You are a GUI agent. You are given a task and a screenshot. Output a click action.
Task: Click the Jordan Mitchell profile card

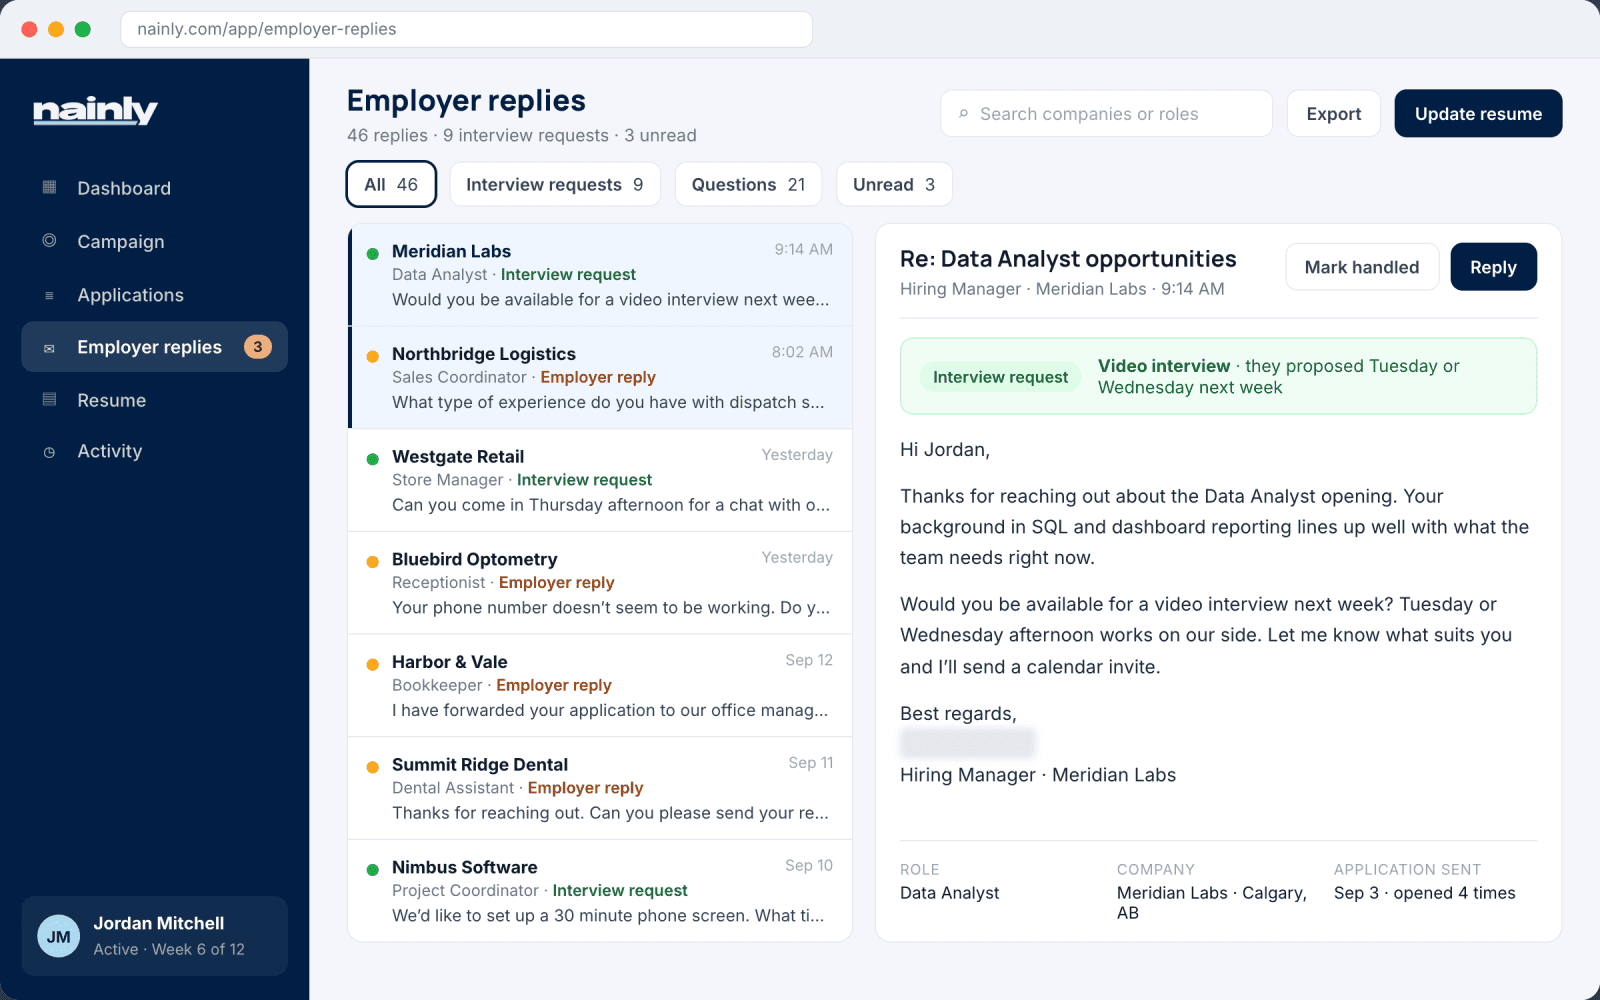154,936
